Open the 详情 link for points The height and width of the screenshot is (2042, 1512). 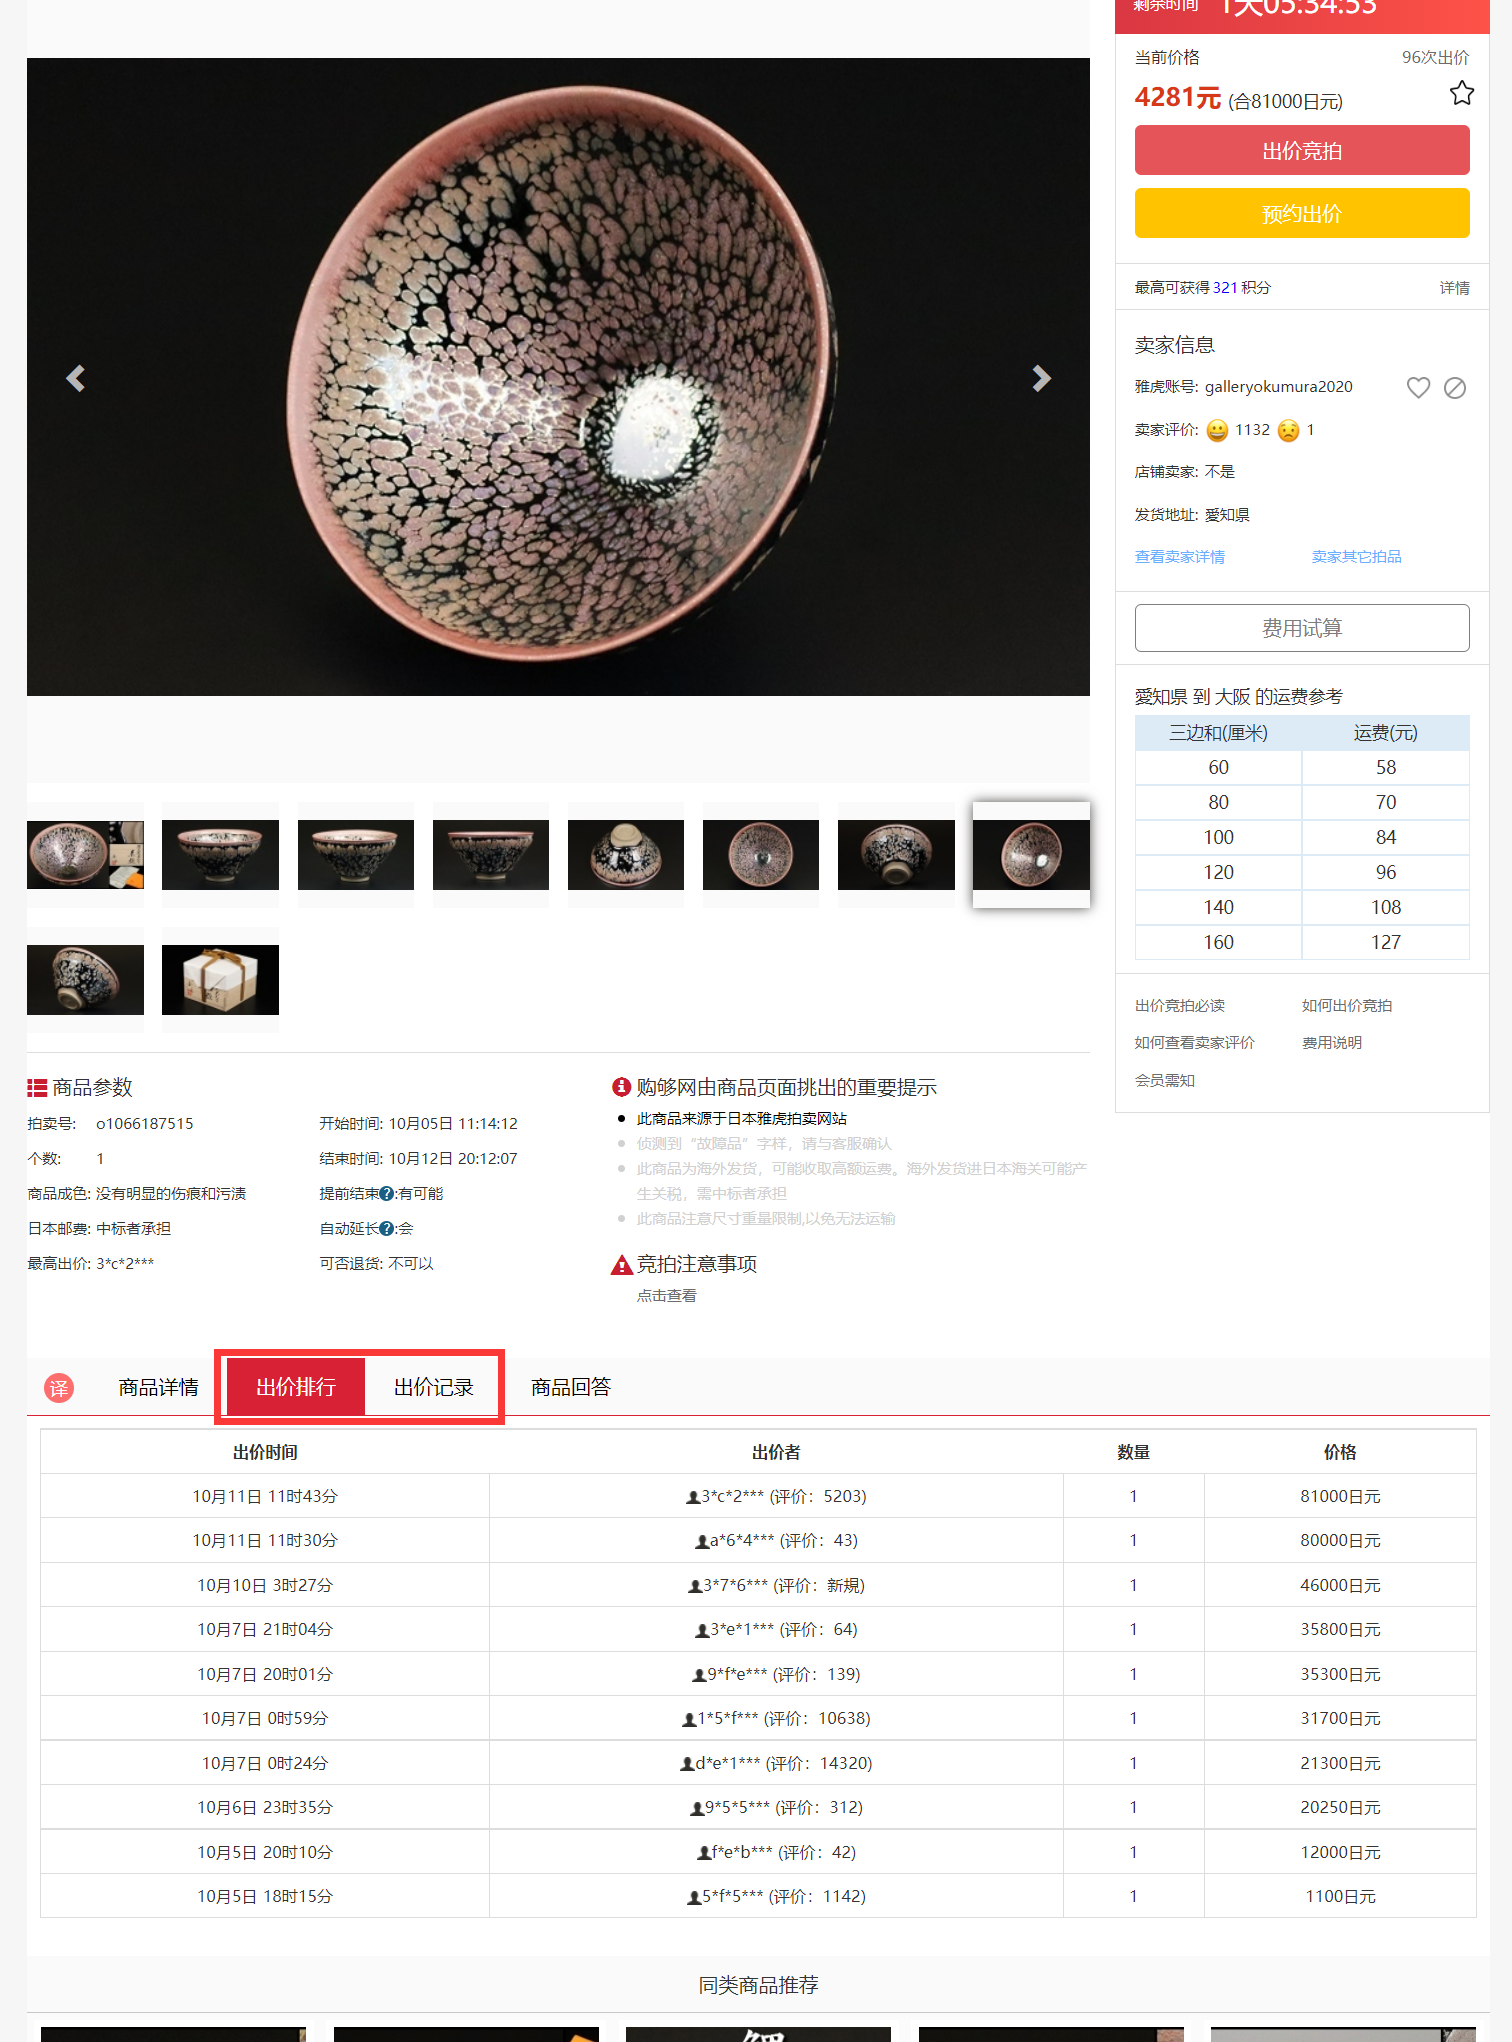pyautogui.click(x=1454, y=288)
